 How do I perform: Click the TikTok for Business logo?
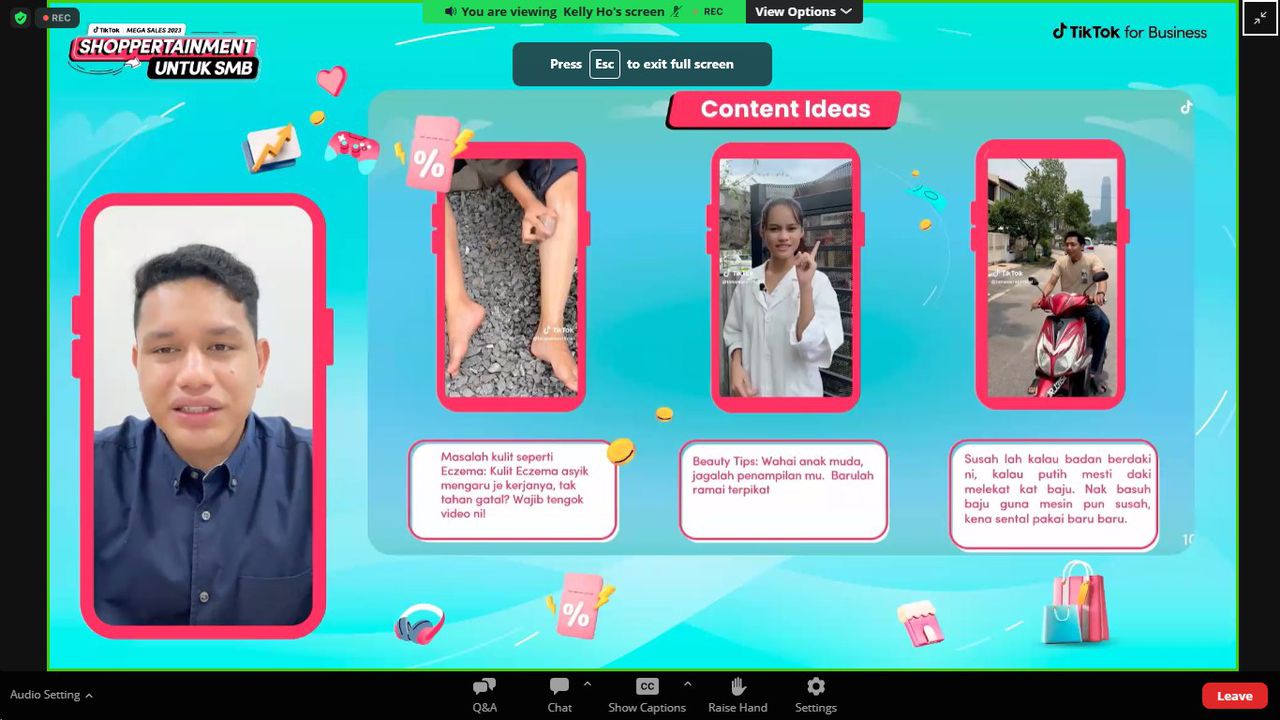click(1129, 32)
